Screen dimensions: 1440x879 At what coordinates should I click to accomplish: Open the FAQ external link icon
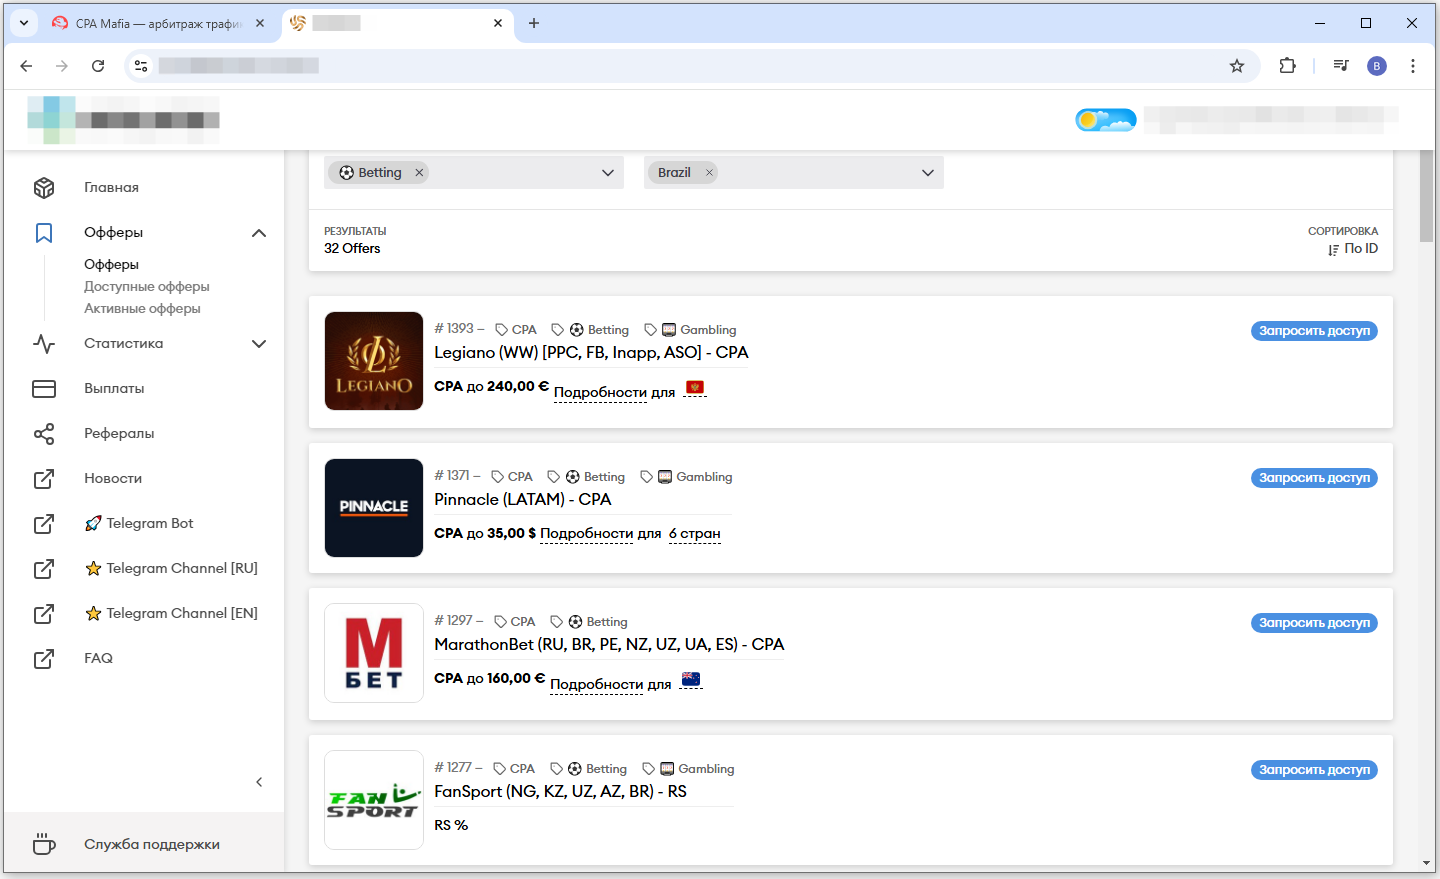click(44, 659)
